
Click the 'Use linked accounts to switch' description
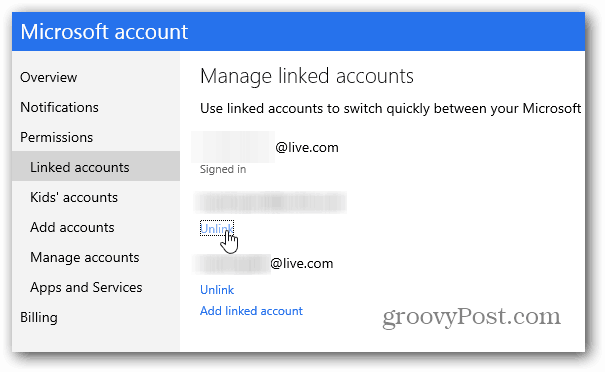pyautogui.click(x=390, y=108)
